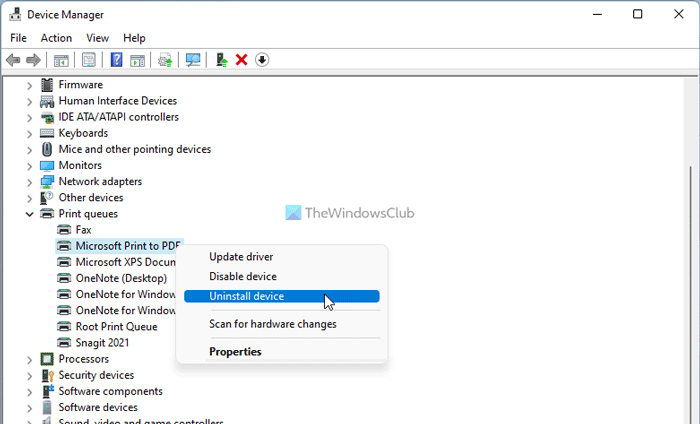Click the Forward arrow toolbar icon

pos(33,60)
